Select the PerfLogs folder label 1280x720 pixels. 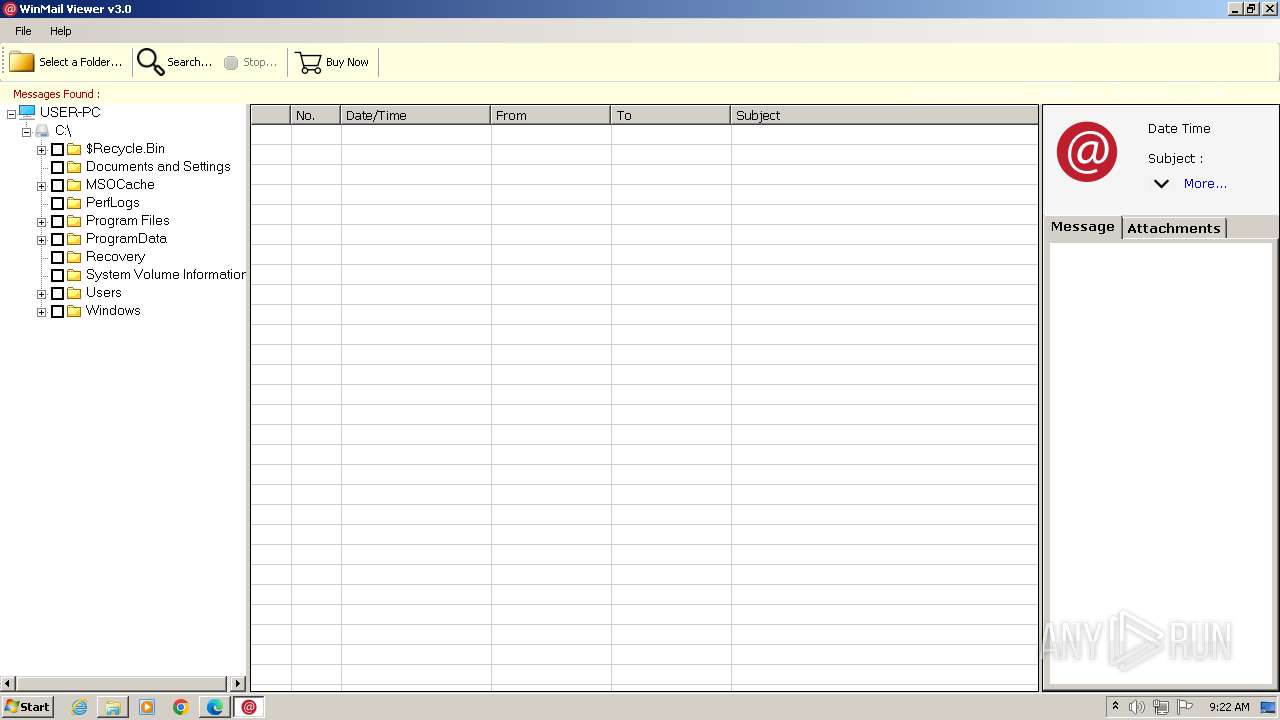coord(112,203)
